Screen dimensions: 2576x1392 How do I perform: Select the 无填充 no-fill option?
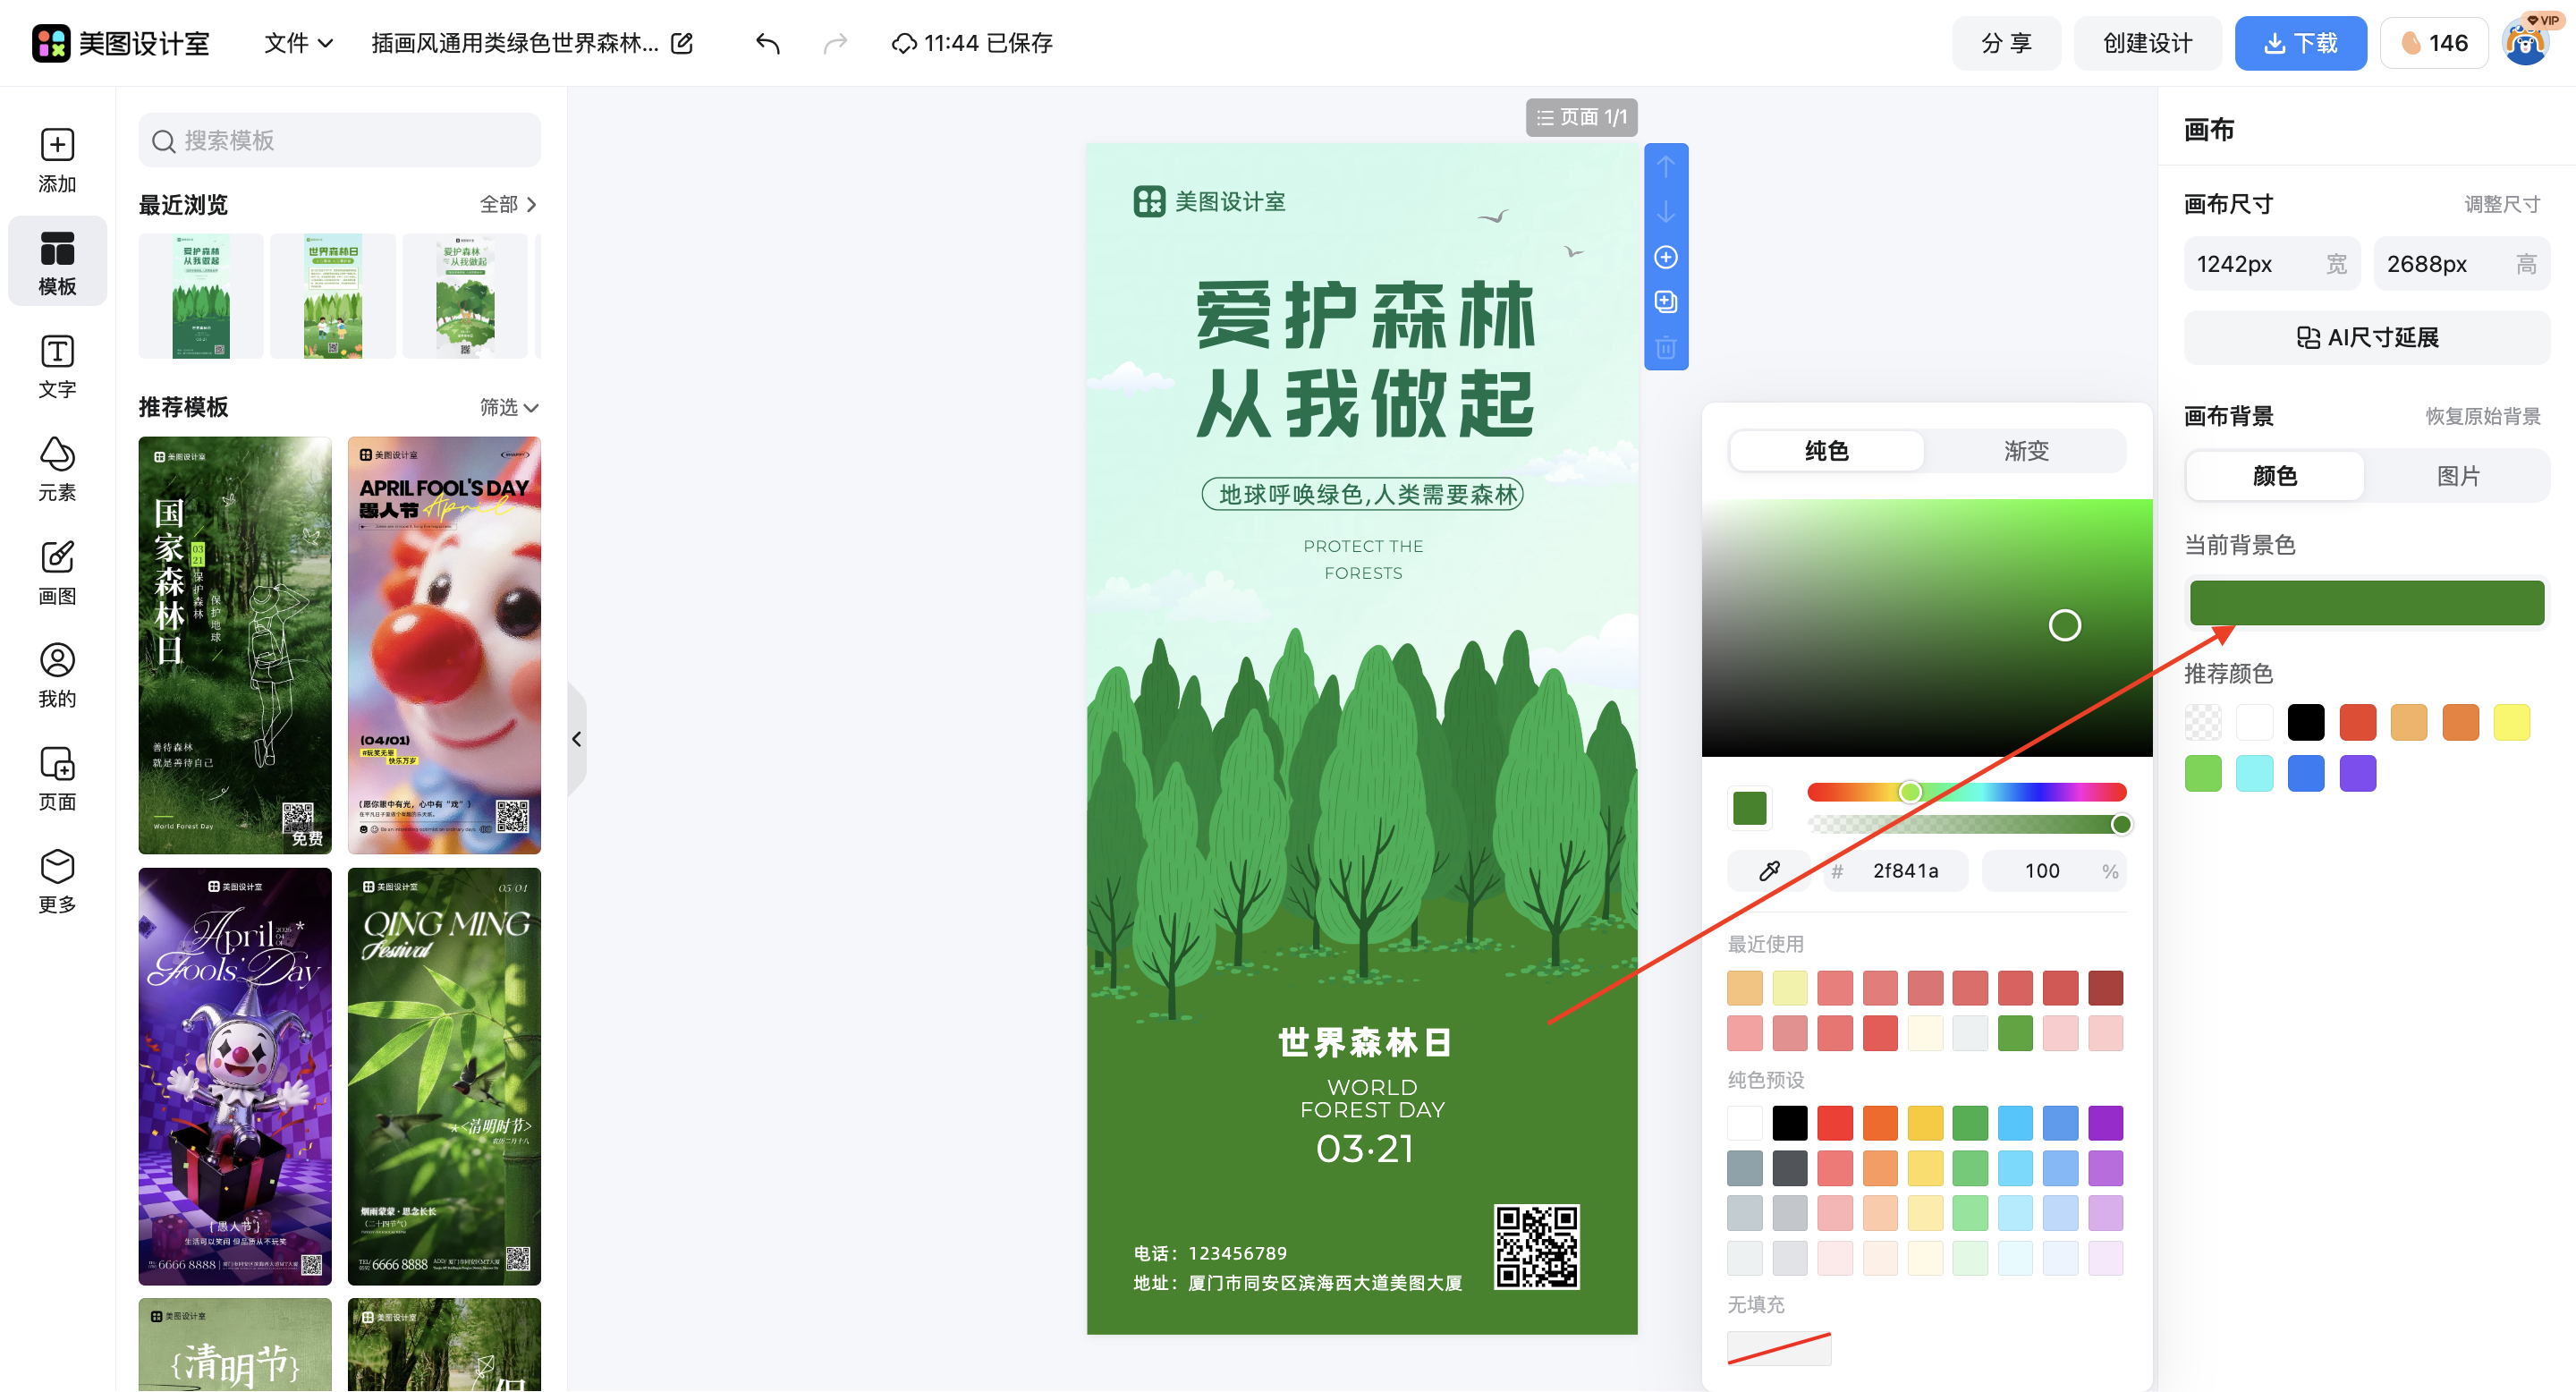[x=1779, y=1349]
